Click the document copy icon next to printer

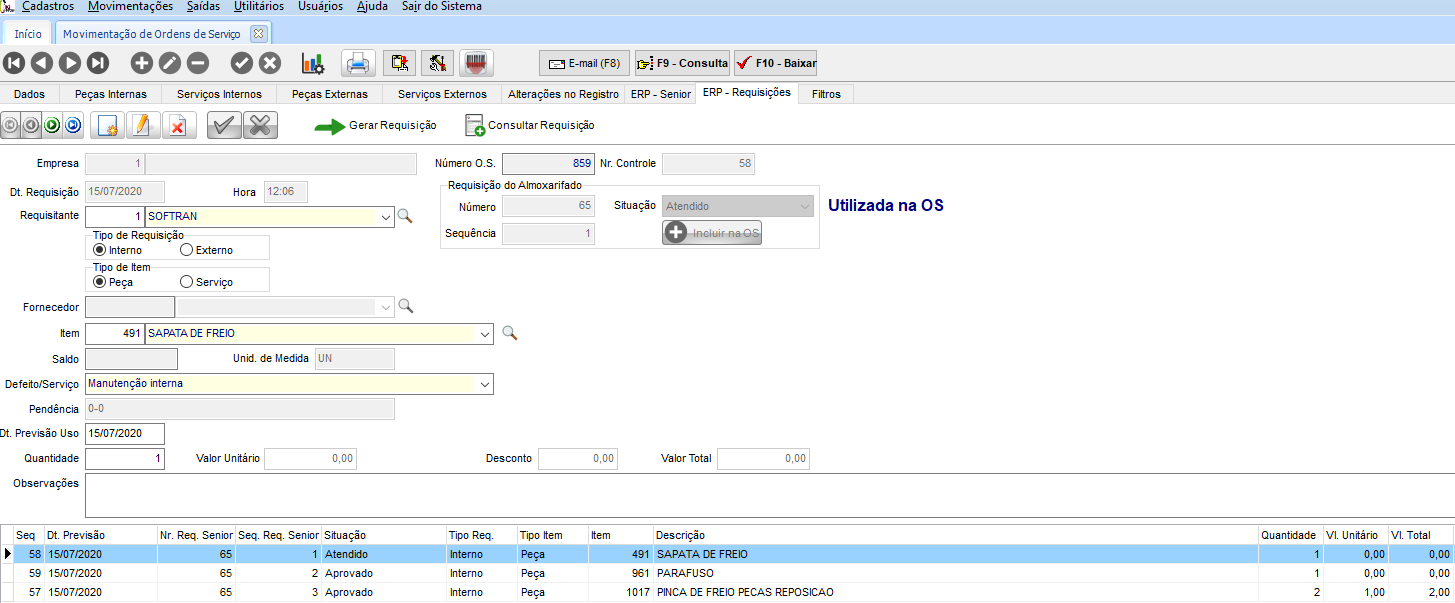(400, 63)
